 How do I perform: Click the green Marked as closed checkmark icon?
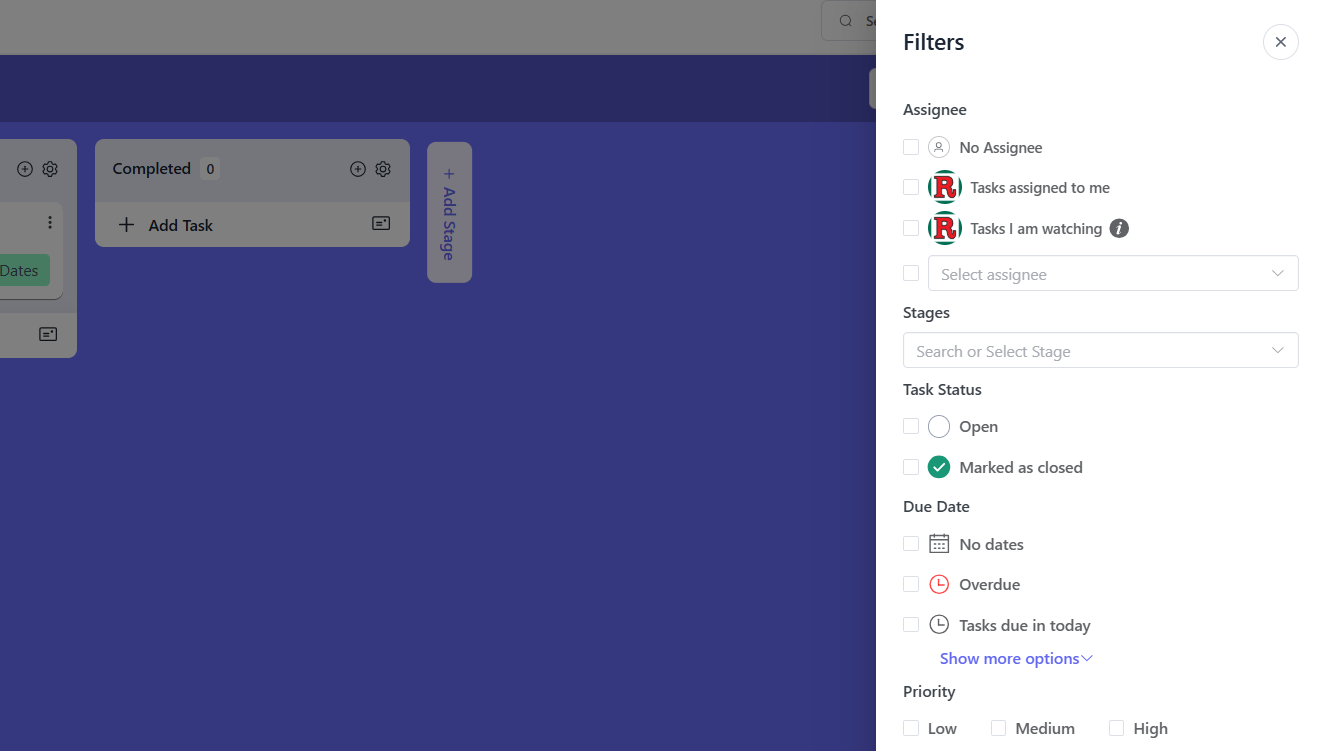[x=938, y=467]
